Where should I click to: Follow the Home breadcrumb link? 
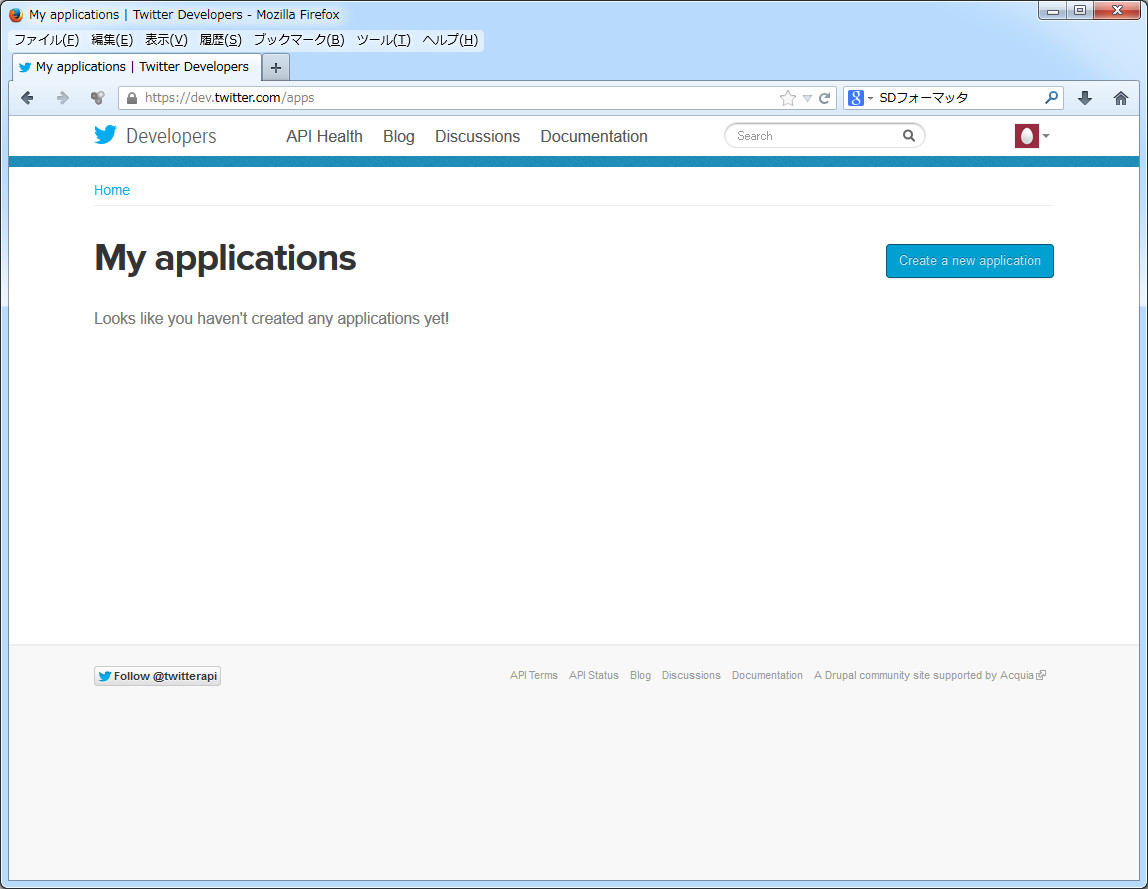[x=112, y=190]
